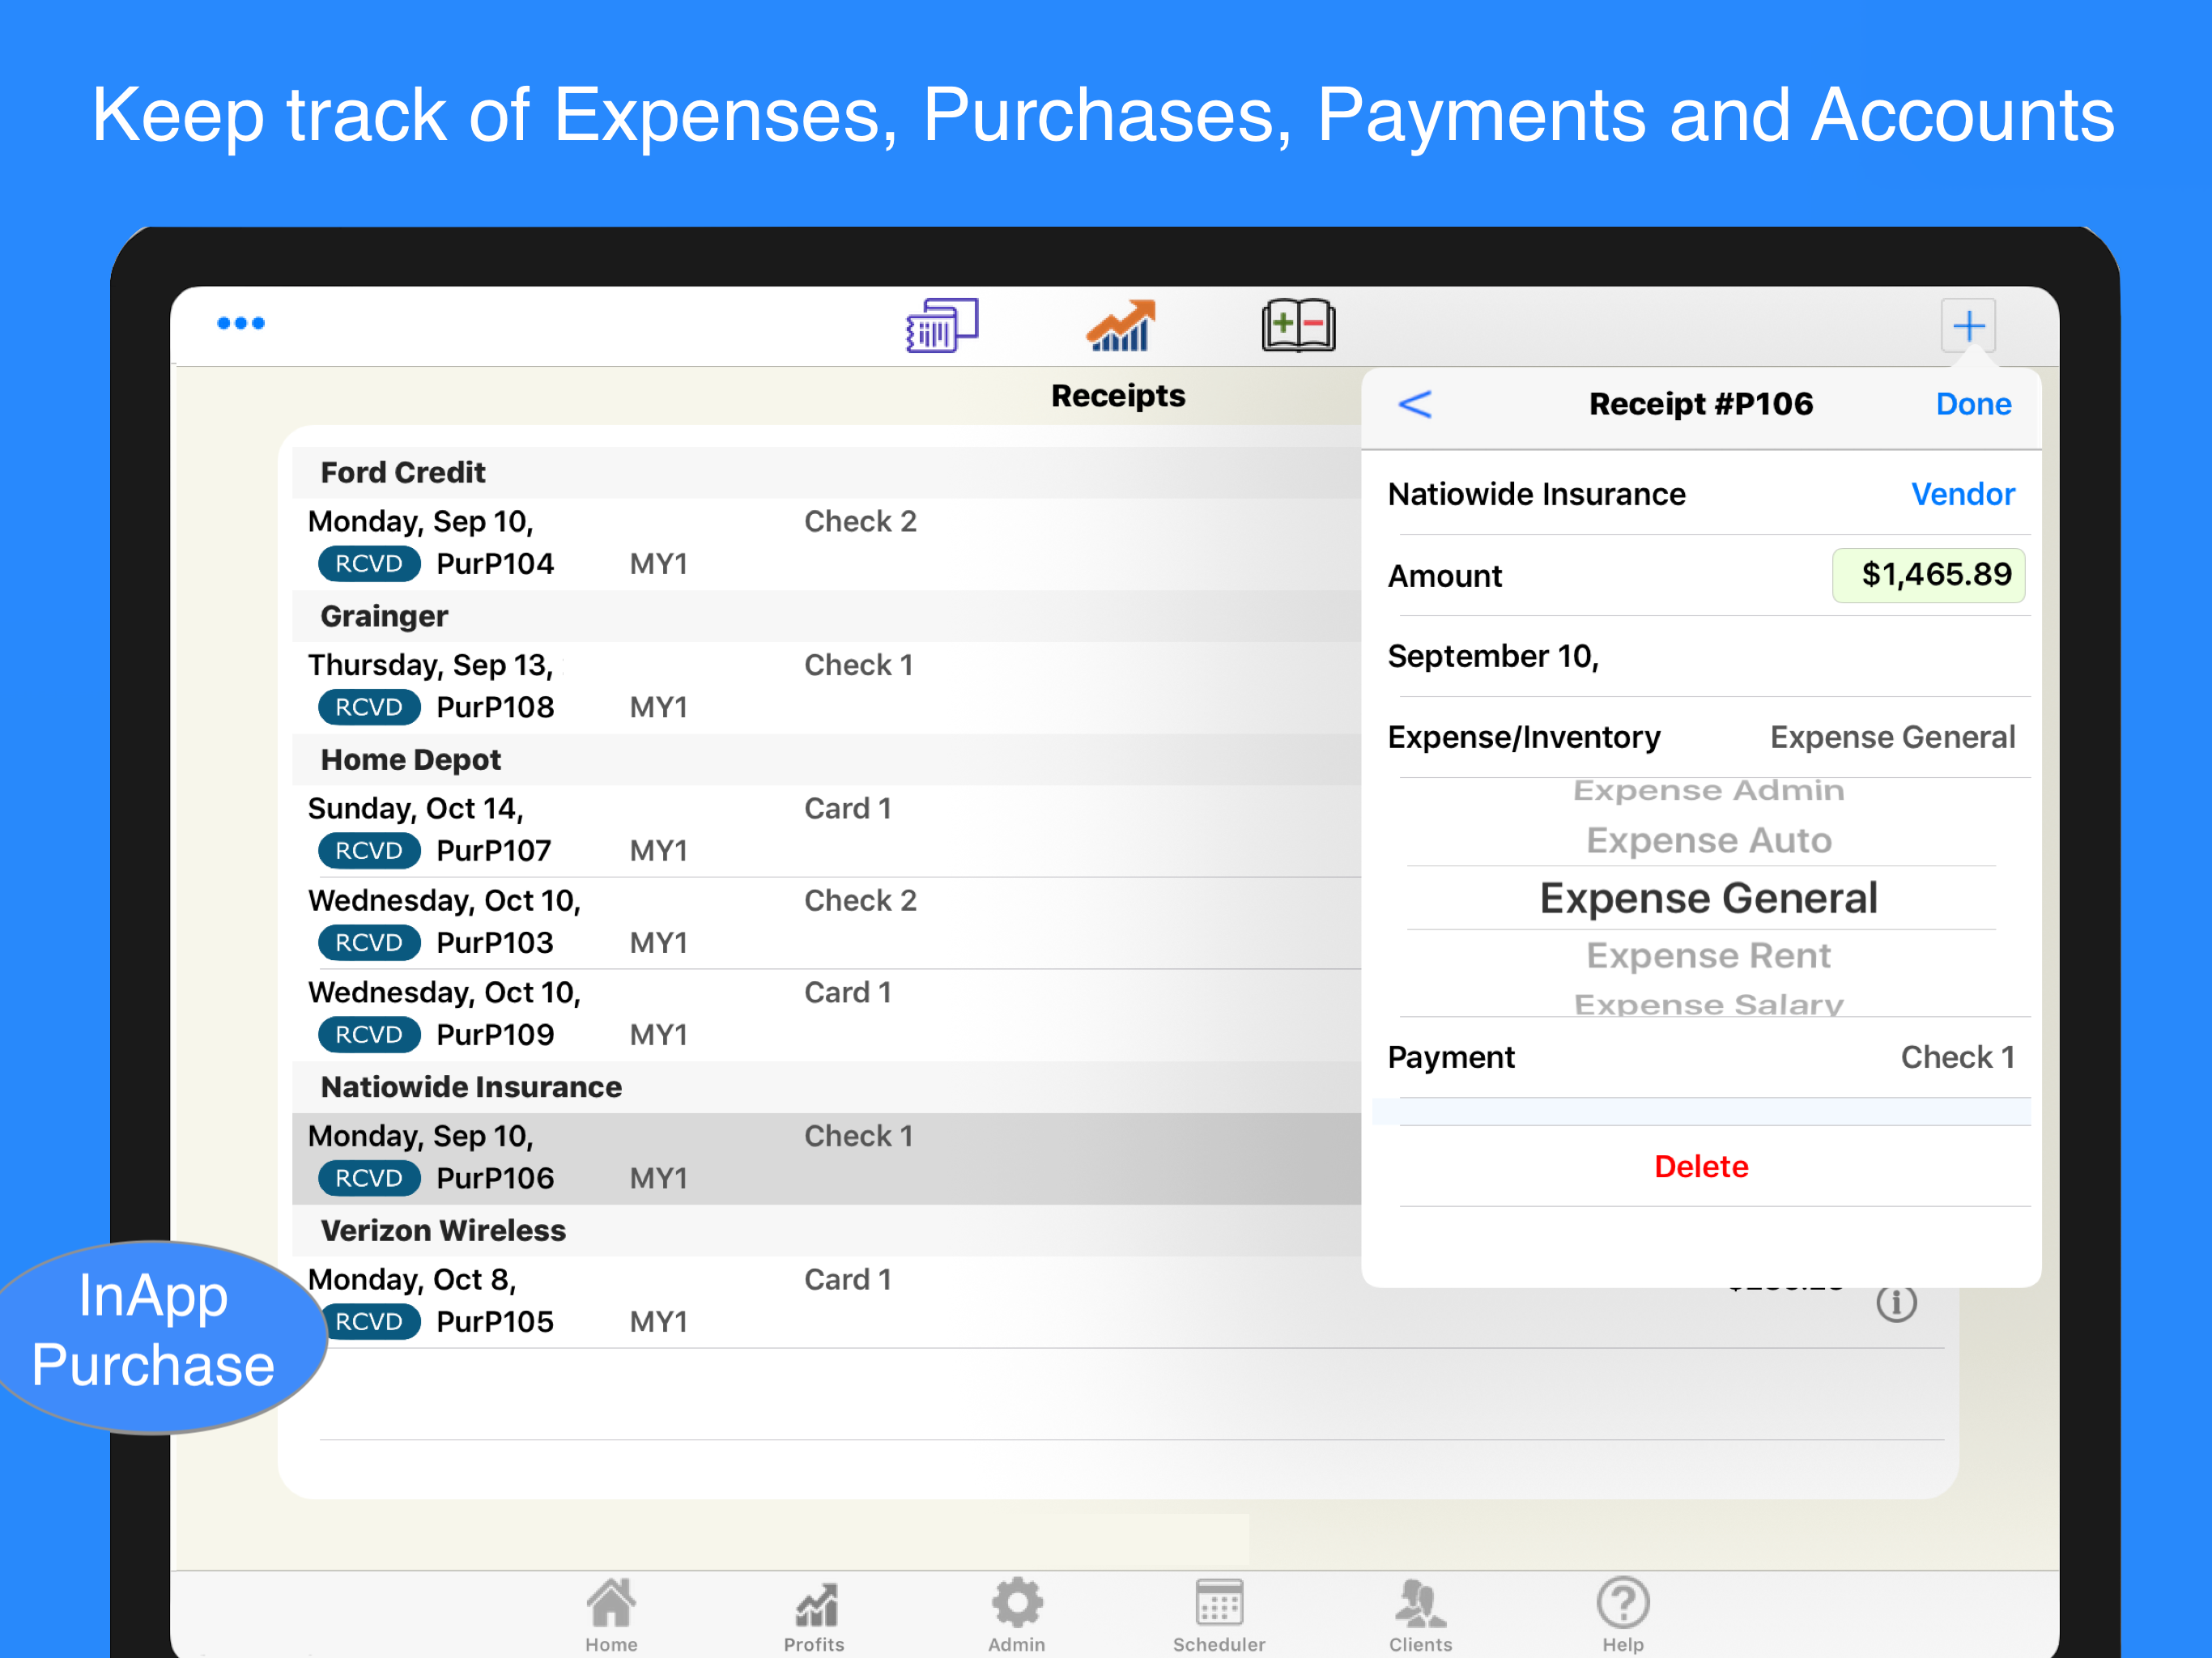Edit the $1,465.89 amount field
The width and height of the screenshot is (2212, 1658).
(1928, 575)
